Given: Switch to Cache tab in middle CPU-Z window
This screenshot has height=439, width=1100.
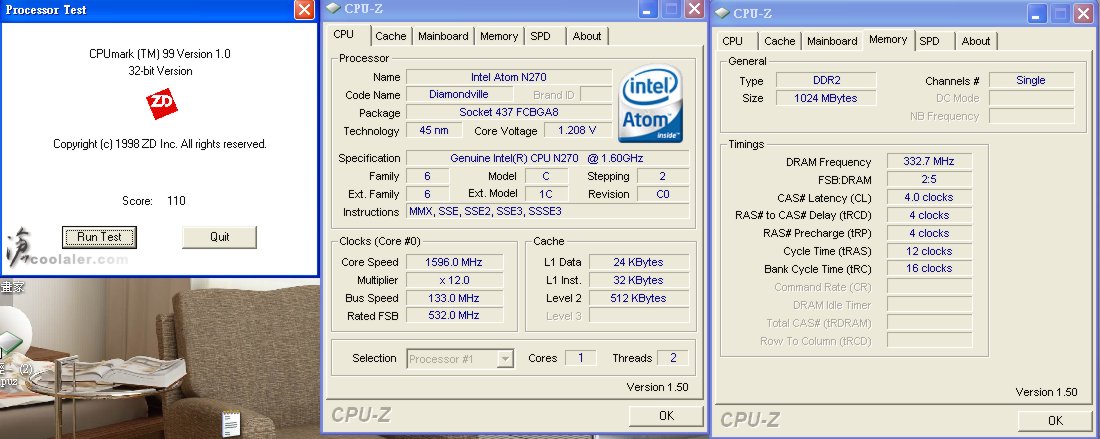Looking at the screenshot, I should click(391, 36).
